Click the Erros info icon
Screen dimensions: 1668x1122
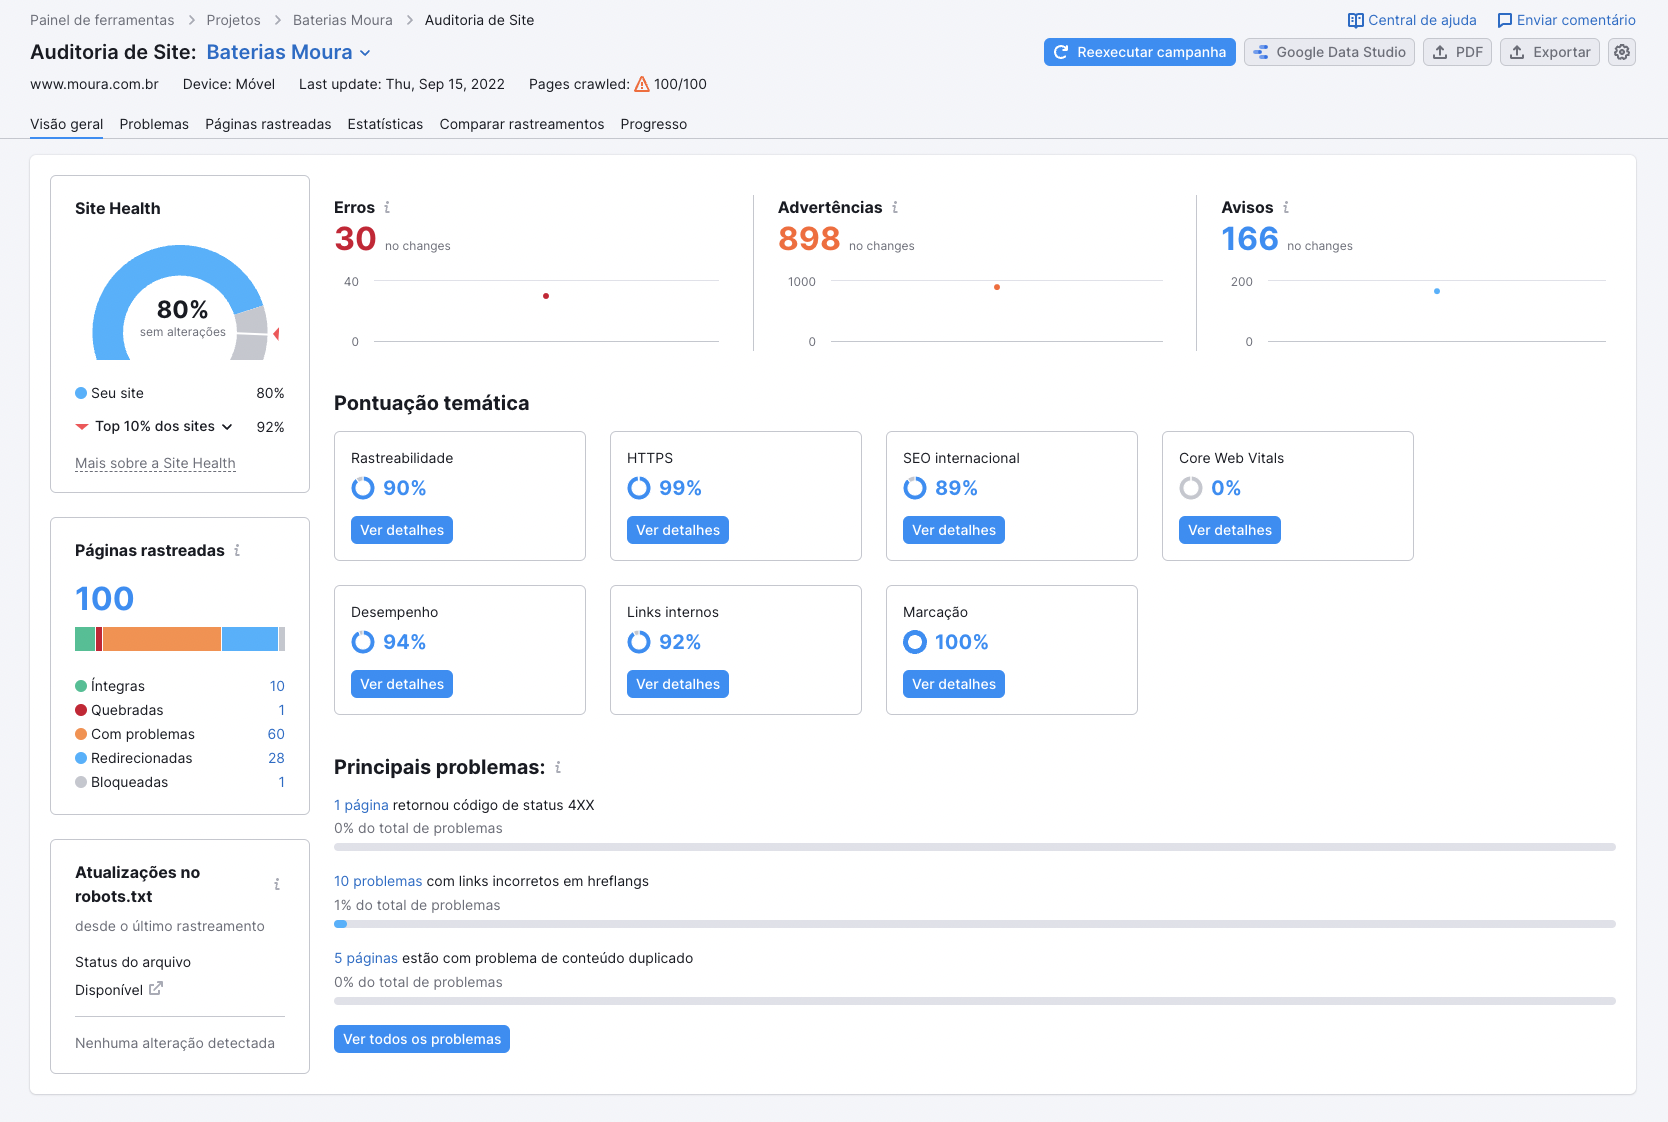(x=387, y=207)
